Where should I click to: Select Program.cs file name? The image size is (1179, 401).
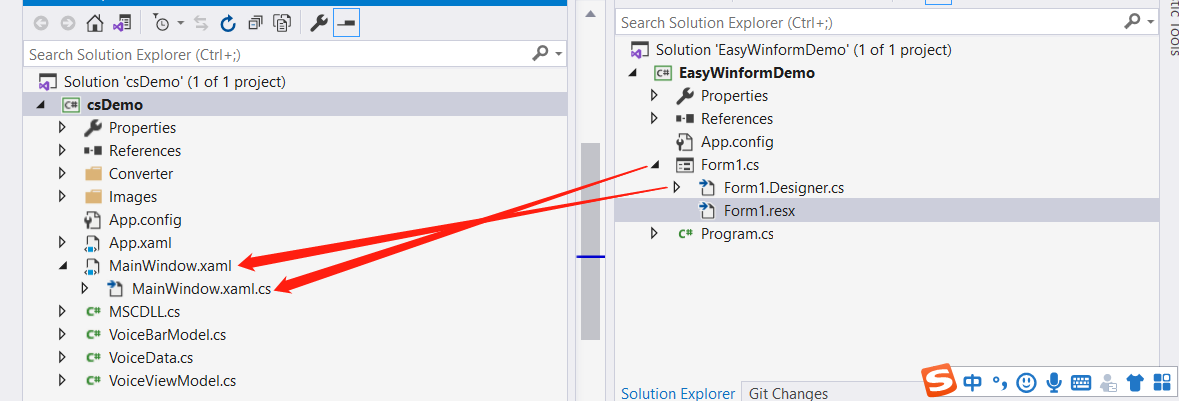pyautogui.click(x=737, y=234)
